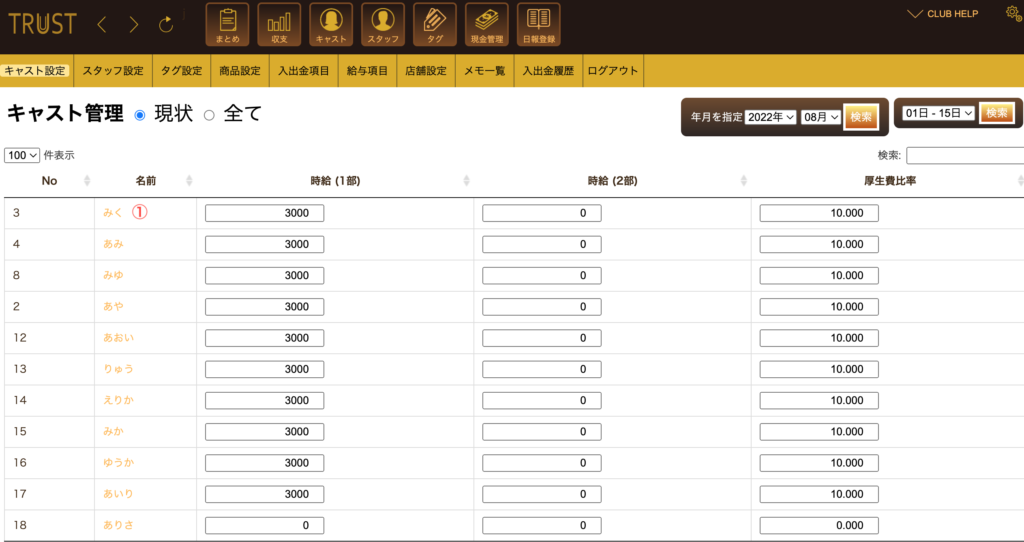Click 時給 (1部) field for ありさ

click(x=264, y=525)
